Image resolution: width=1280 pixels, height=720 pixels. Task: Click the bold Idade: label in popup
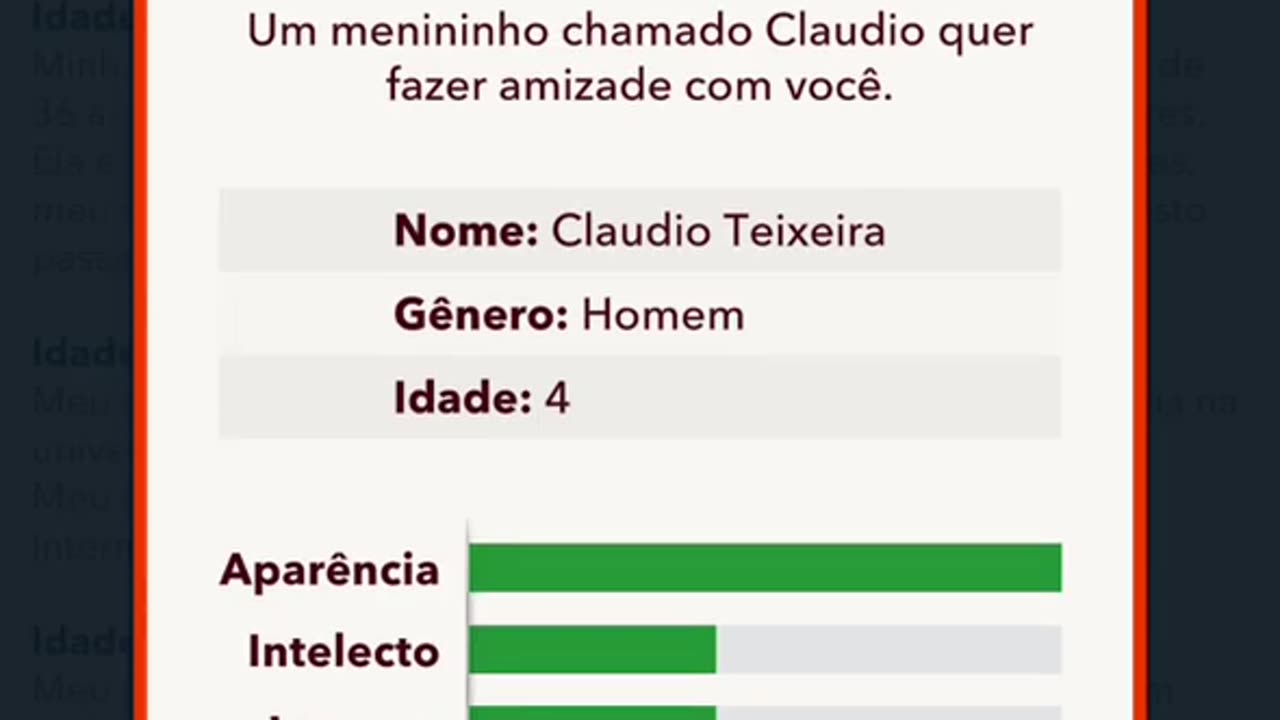tap(462, 399)
